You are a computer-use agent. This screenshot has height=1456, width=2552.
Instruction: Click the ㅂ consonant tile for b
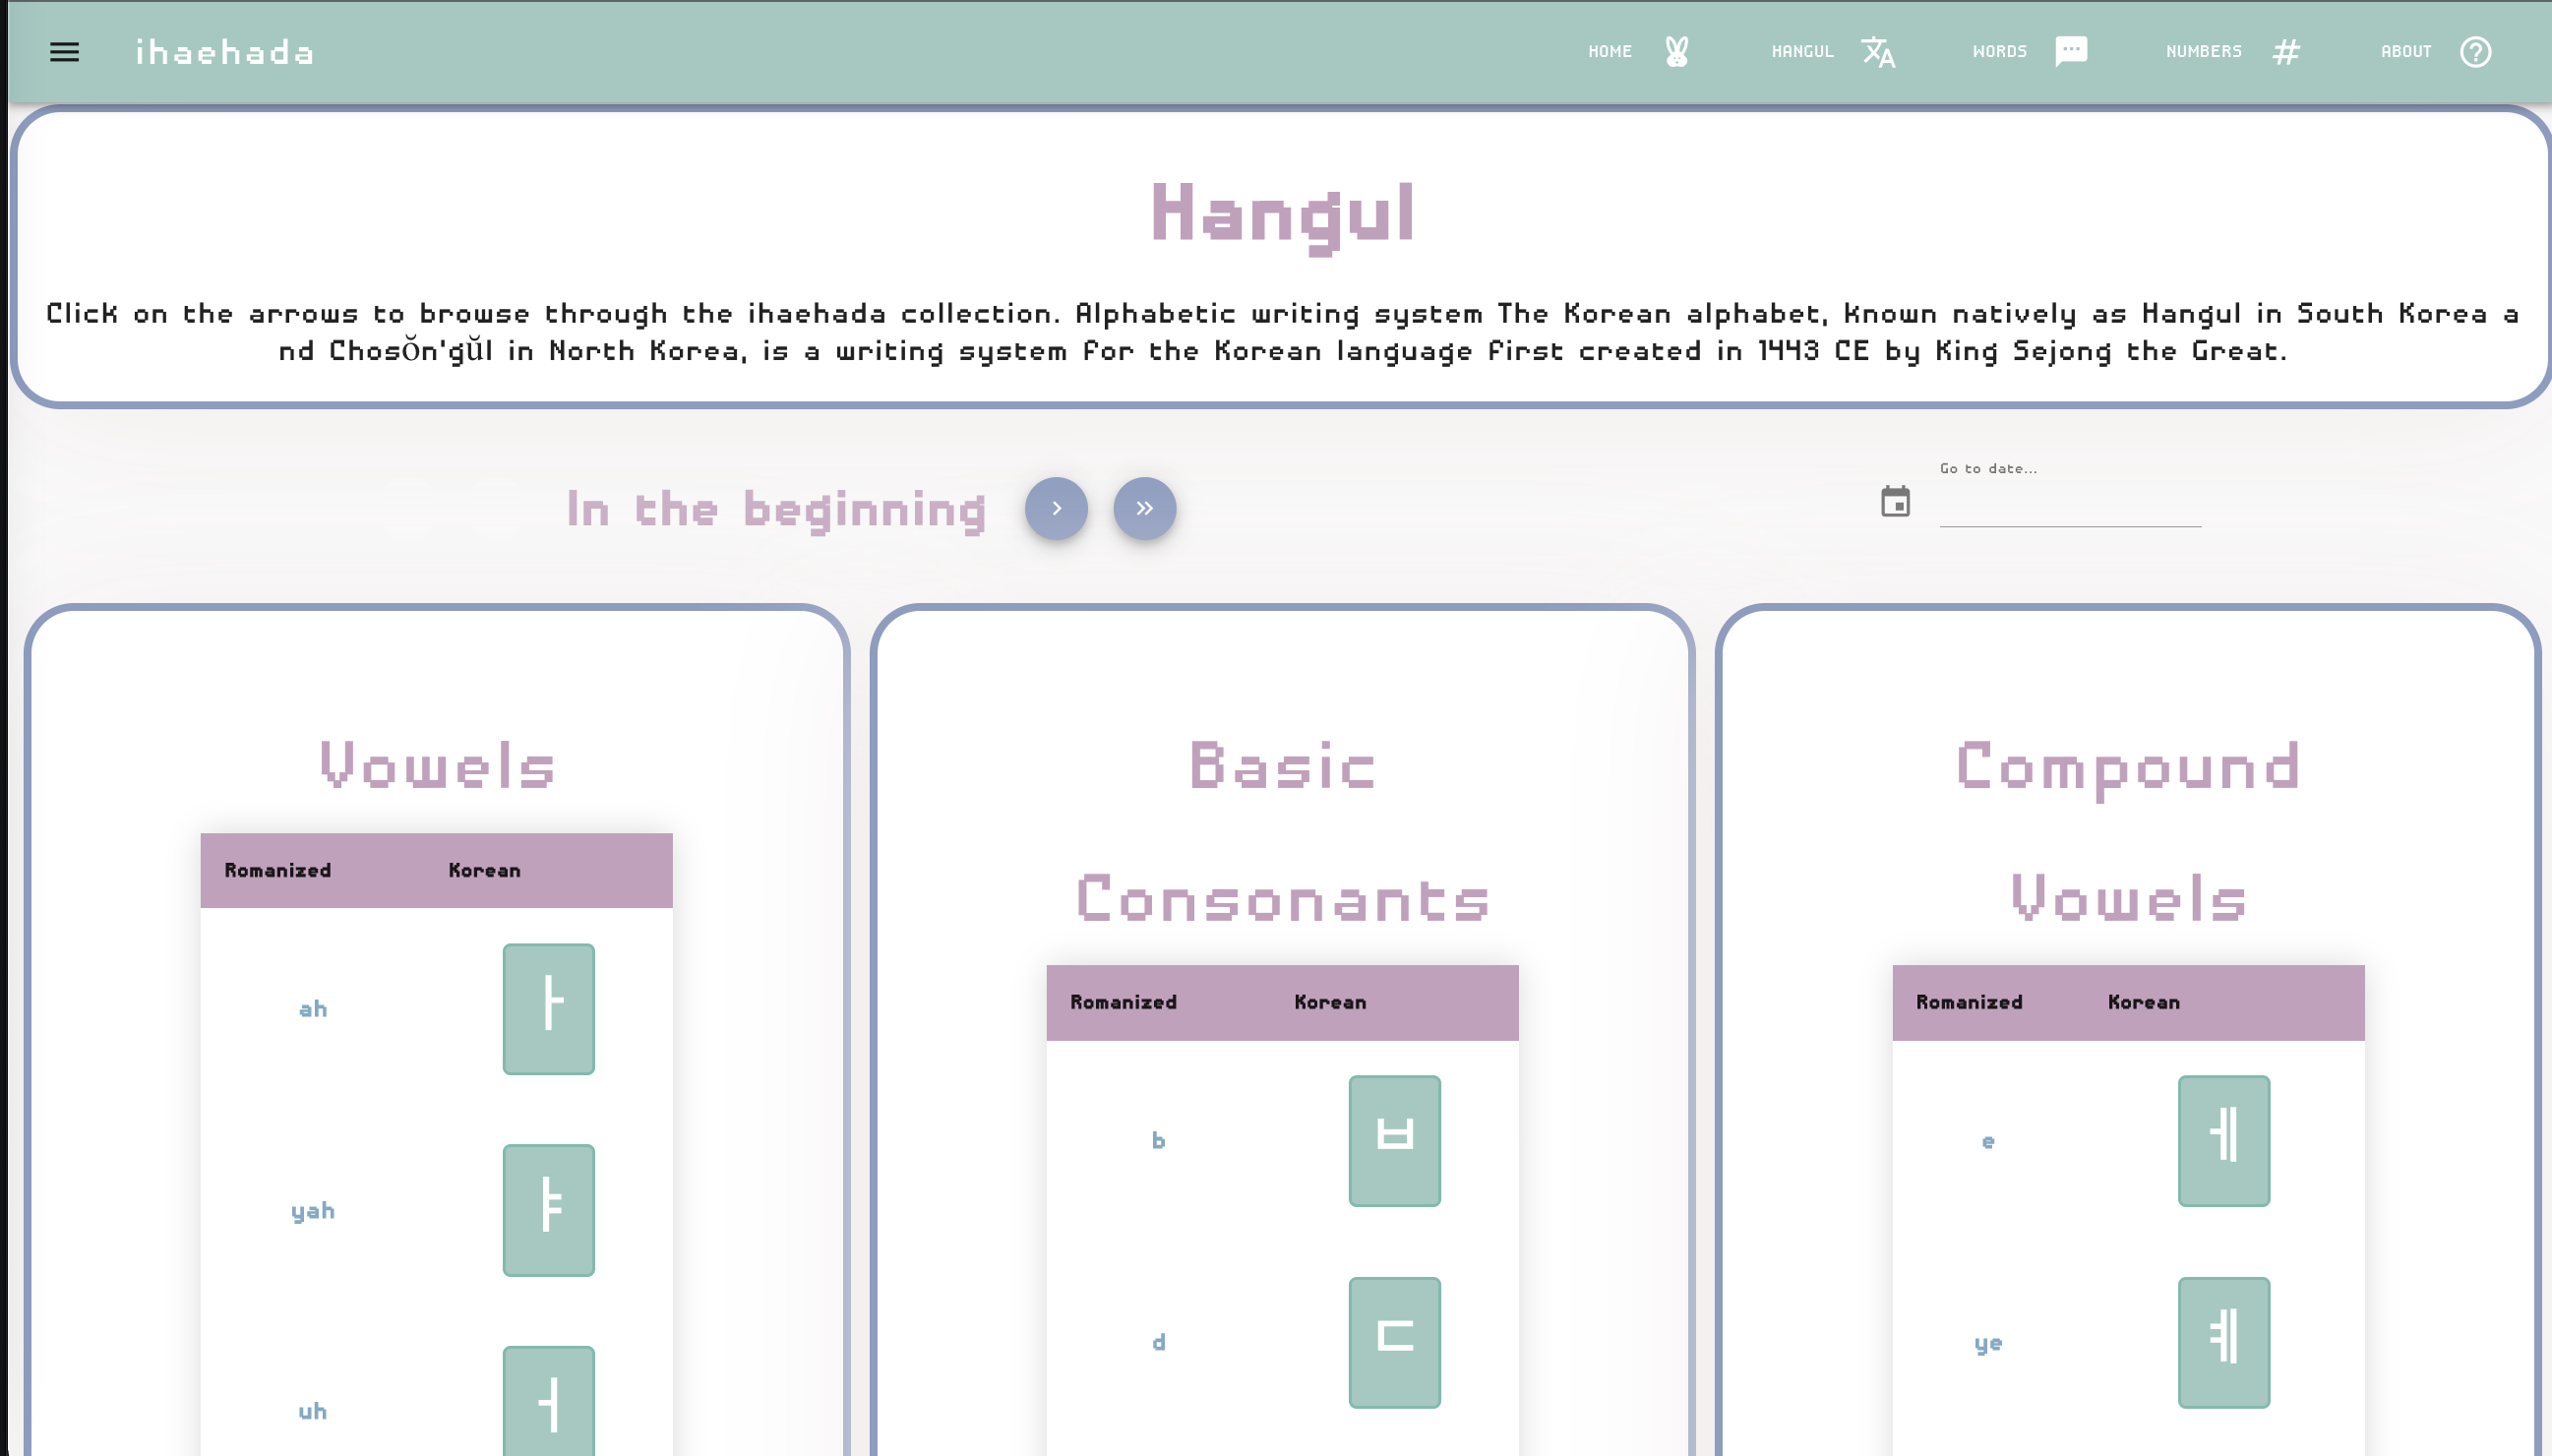pos(1394,1141)
